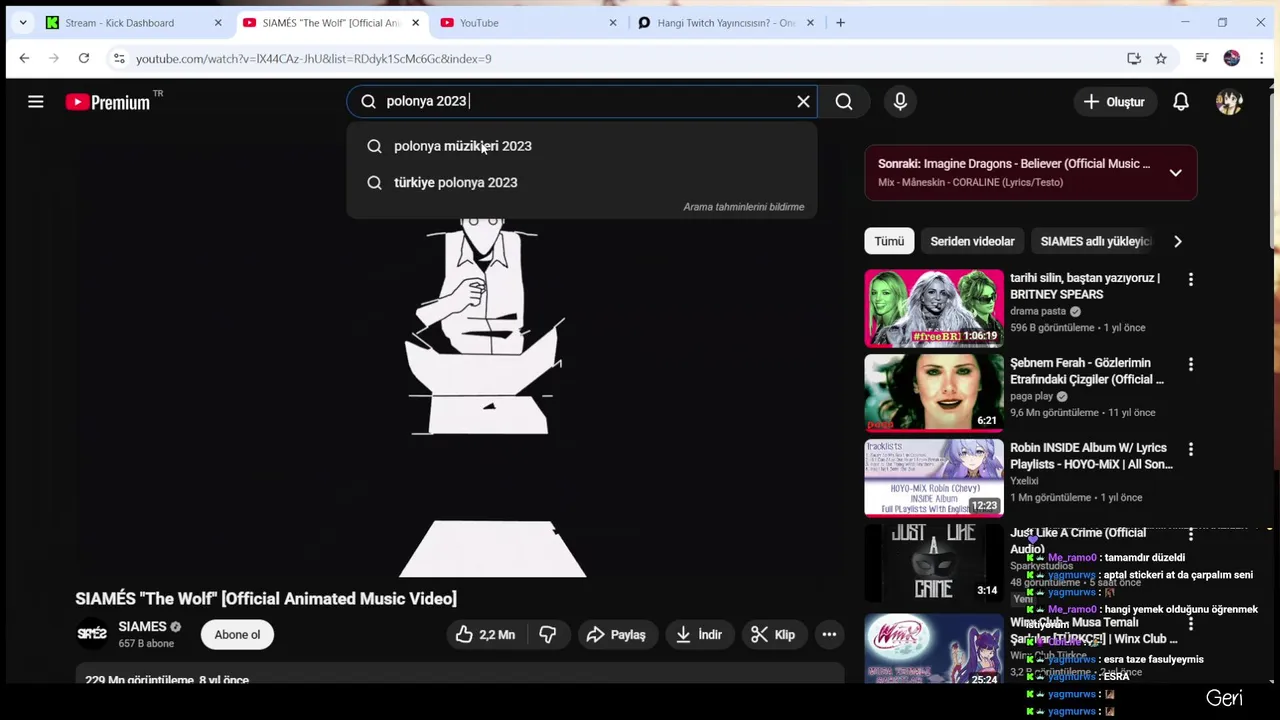Open media controls icon in toolbar
The height and width of the screenshot is (720, 1280).
(x=1202, y=58)
